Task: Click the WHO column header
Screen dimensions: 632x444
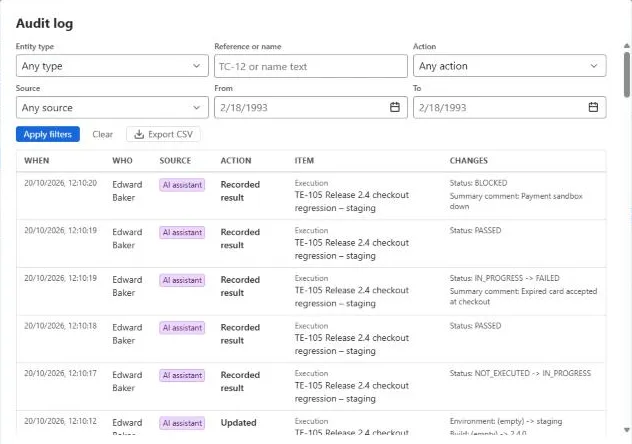Action: (123, 161)
